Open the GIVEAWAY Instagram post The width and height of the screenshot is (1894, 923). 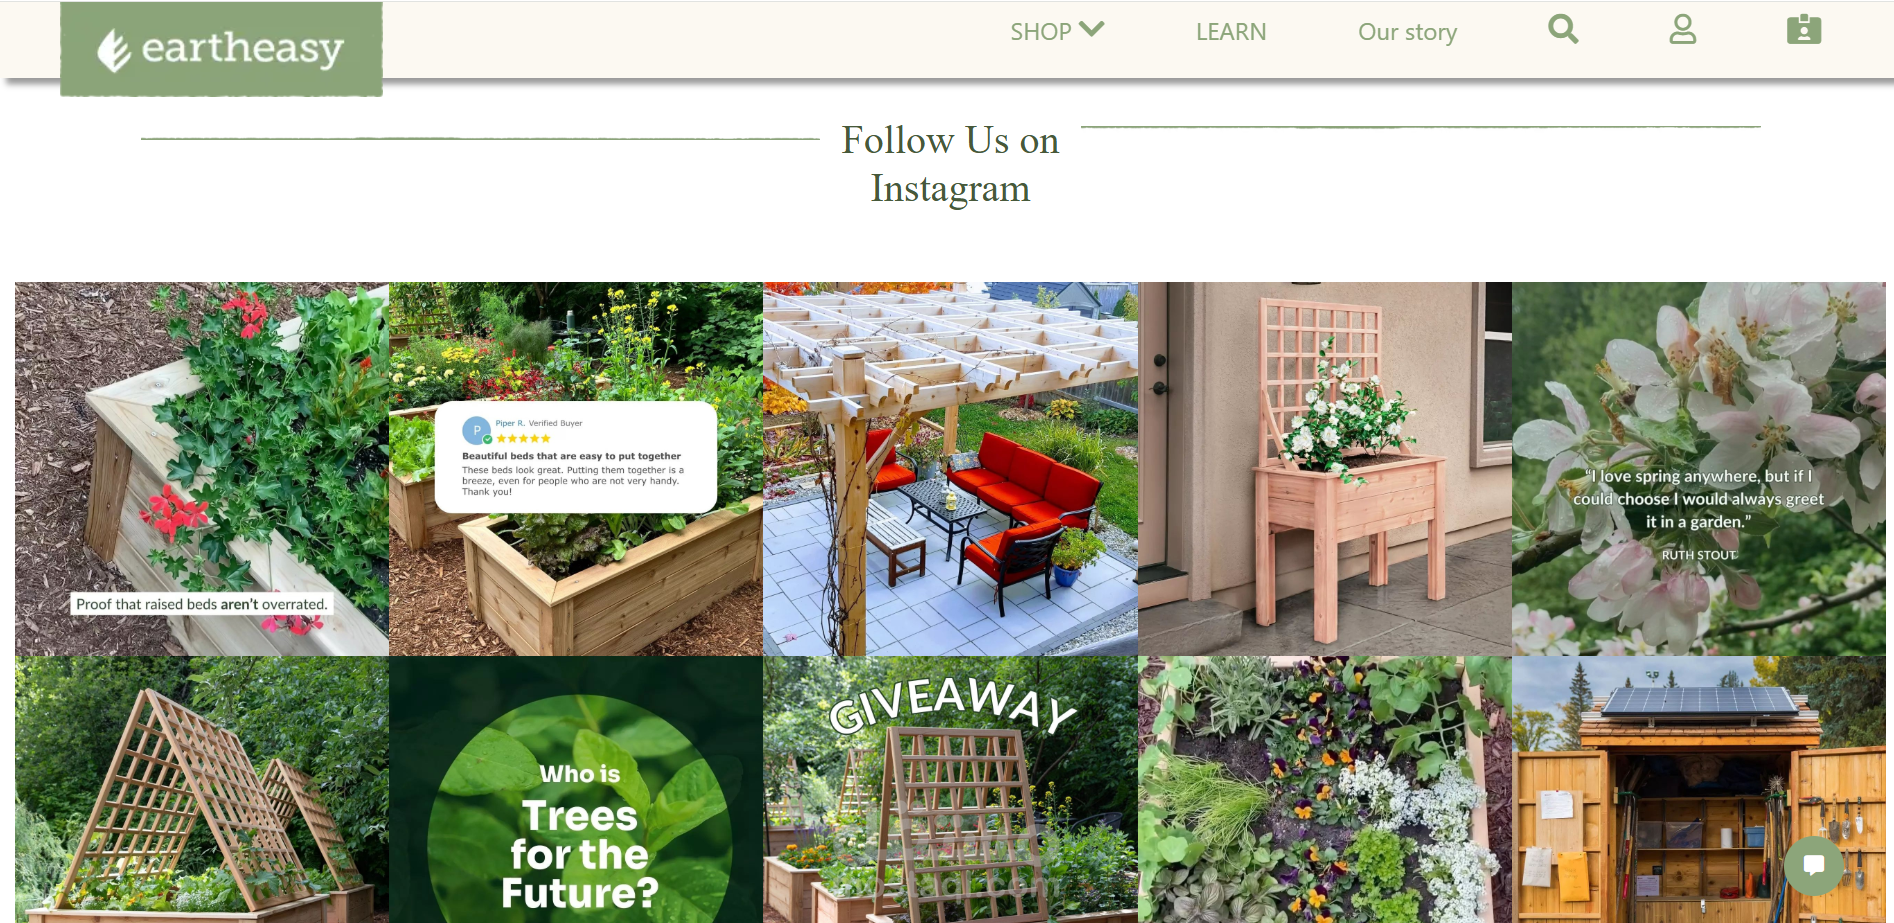point(950,790)
